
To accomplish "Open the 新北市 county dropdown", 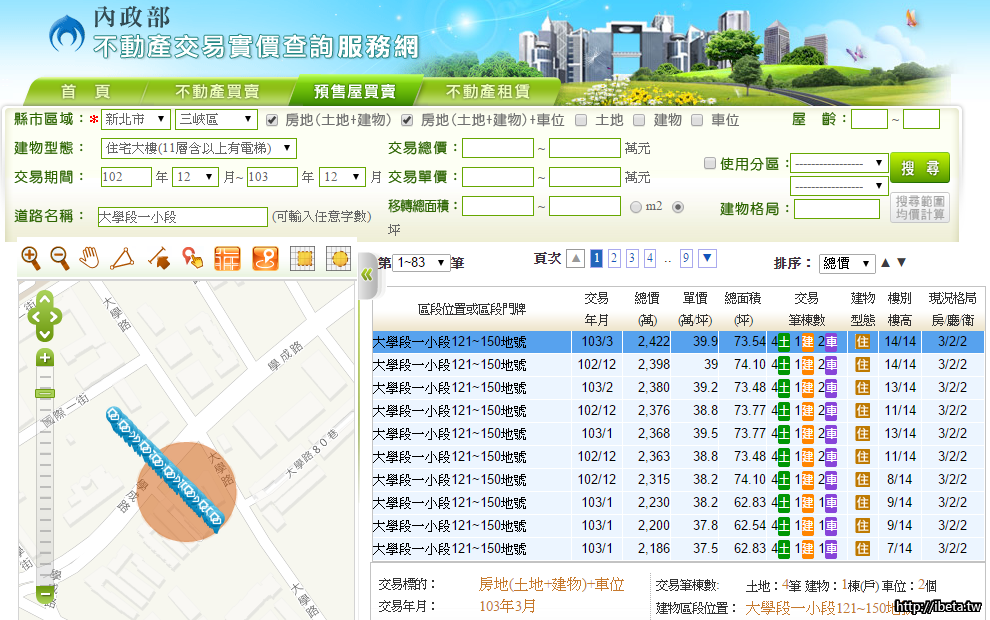I will (x=135, y=120).
